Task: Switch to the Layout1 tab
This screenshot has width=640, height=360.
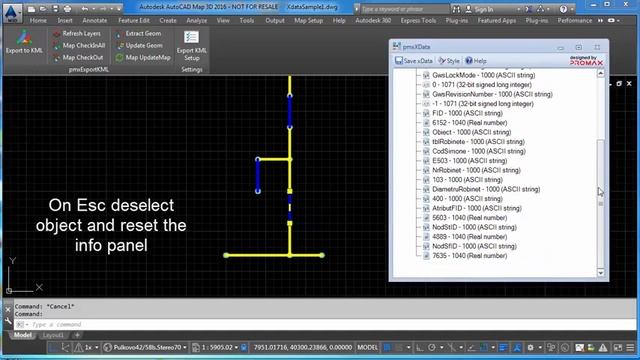Action: pos(53,335)
